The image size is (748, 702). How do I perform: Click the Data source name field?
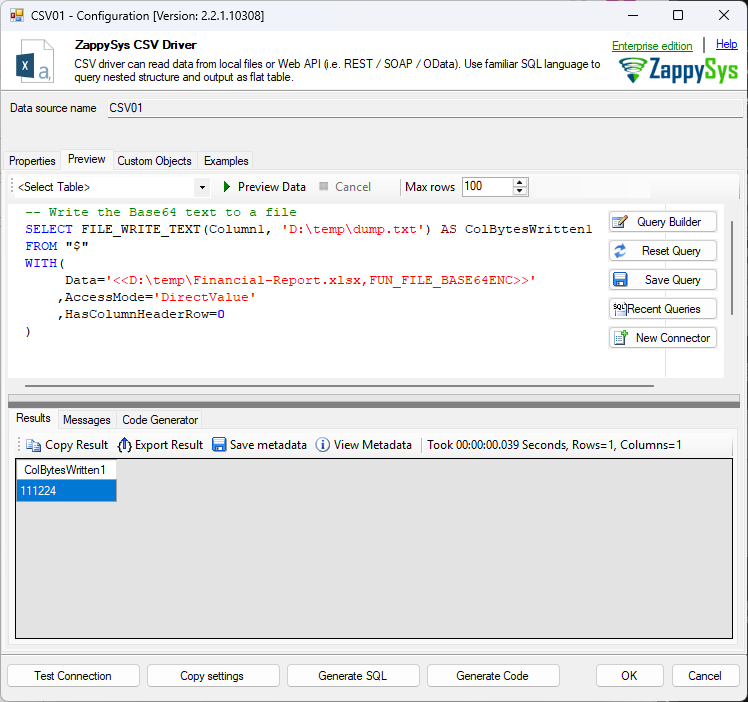(x=425, y=108)
